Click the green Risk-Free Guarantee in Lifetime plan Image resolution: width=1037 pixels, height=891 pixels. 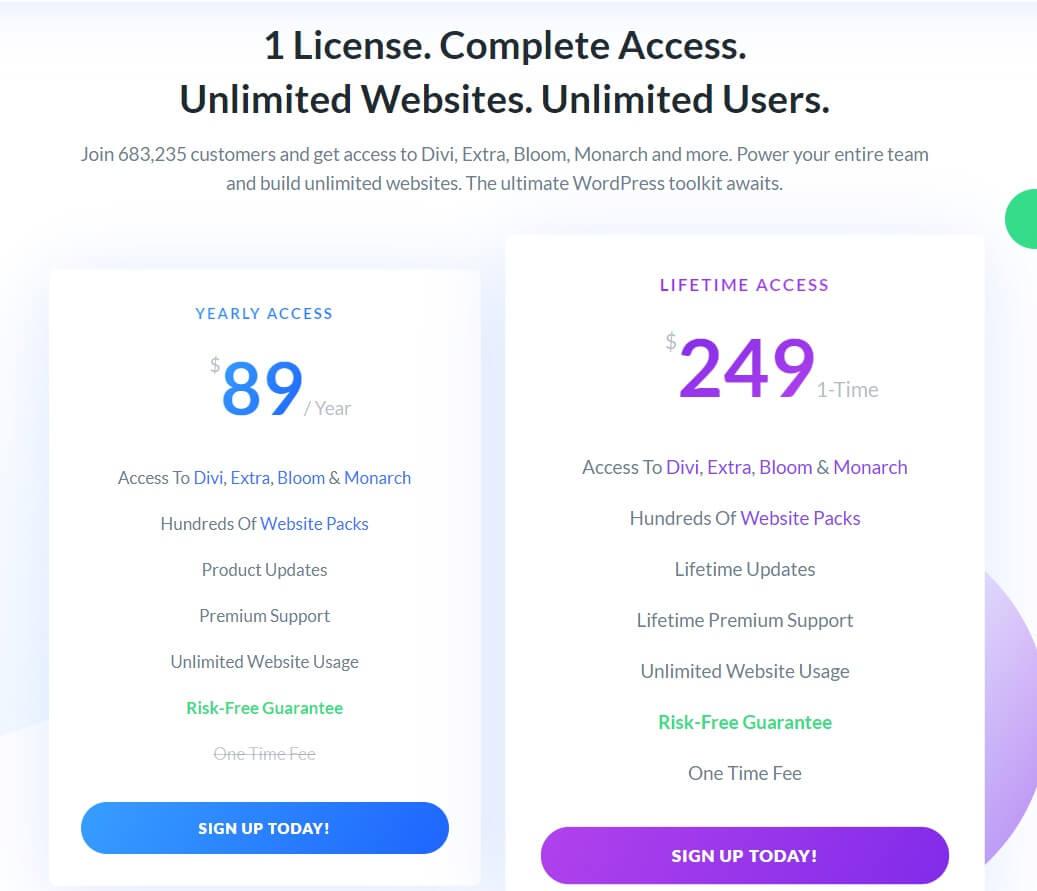point(745,722)
